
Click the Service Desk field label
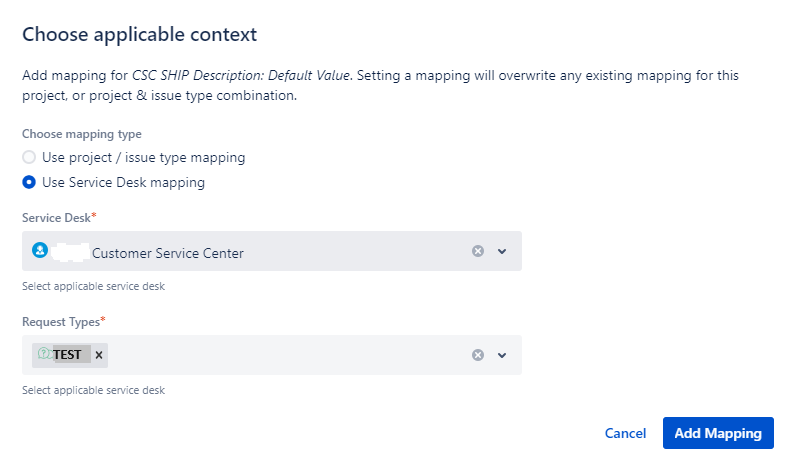pos(58,217)
